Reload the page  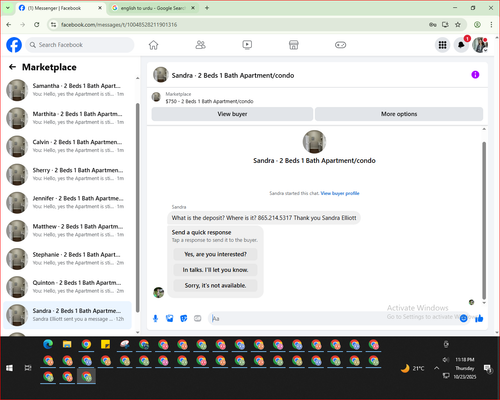pyautogui.click(x=37, y=24)
